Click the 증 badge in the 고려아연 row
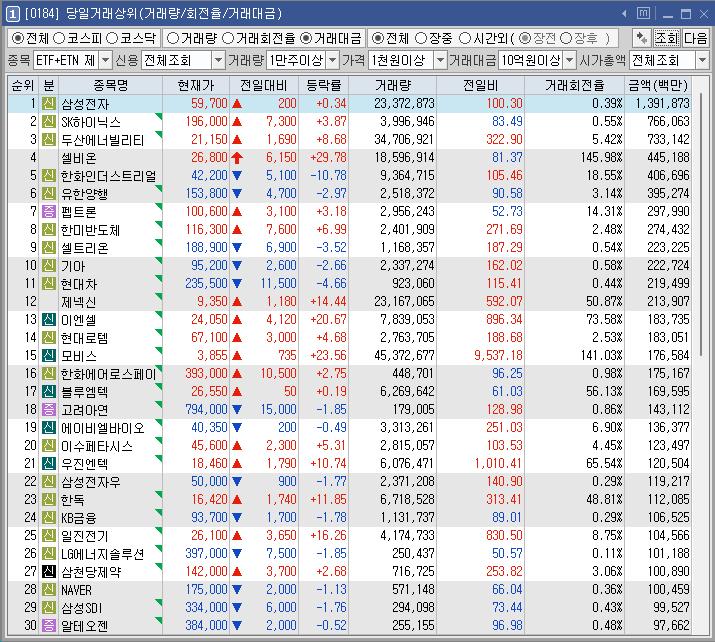715x642 pixels. (x=49, y=409)
